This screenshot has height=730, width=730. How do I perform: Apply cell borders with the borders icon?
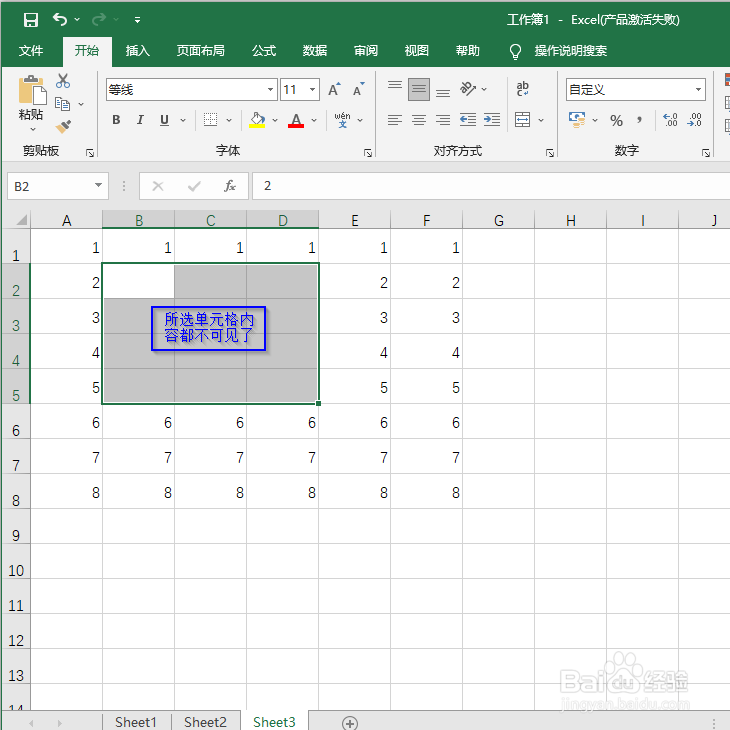pos(210,120)
